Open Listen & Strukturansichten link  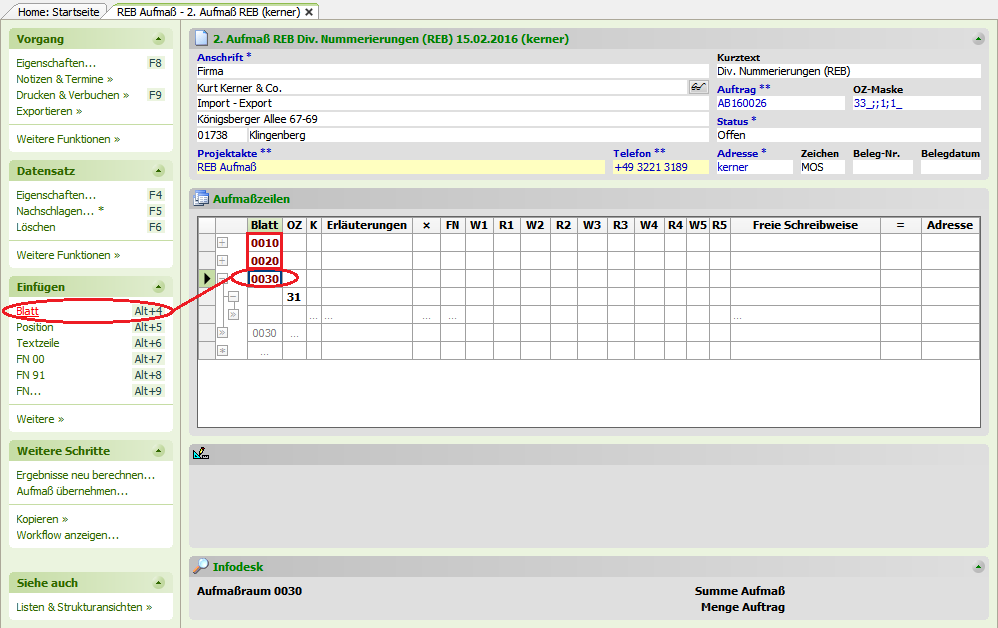click(x=84, y=607)
